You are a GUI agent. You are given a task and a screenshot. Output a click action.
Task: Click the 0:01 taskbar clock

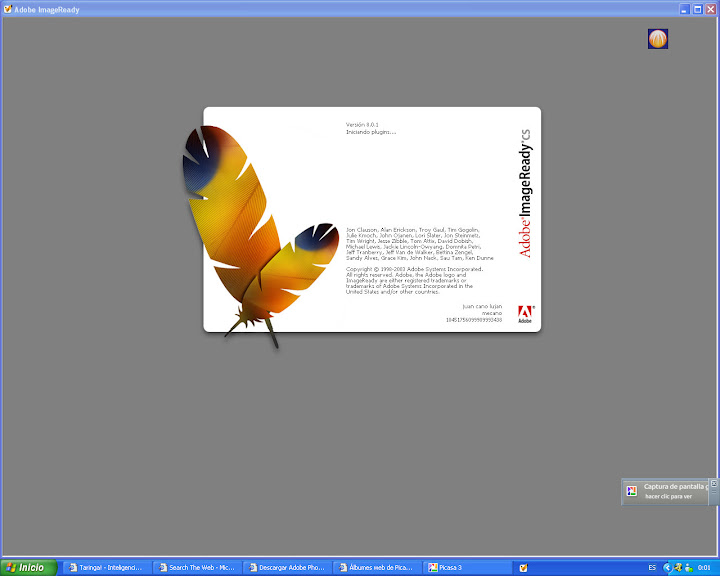[x=704, y=568]
